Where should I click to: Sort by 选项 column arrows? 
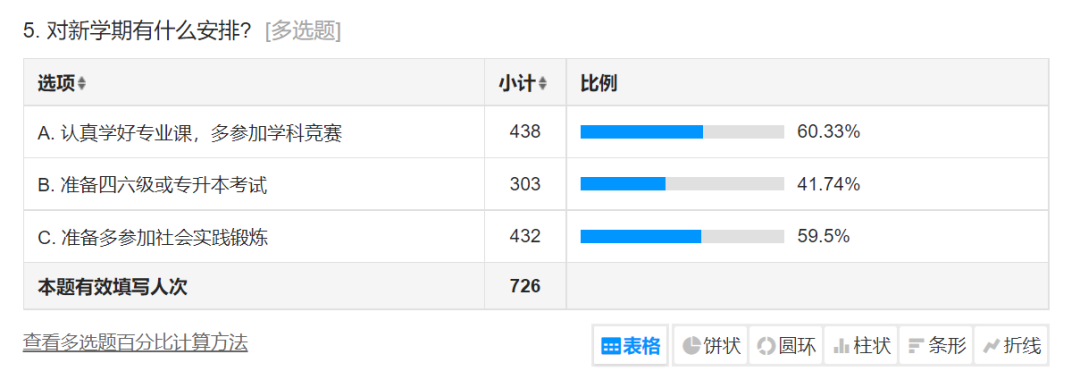[x=82, y=83]
